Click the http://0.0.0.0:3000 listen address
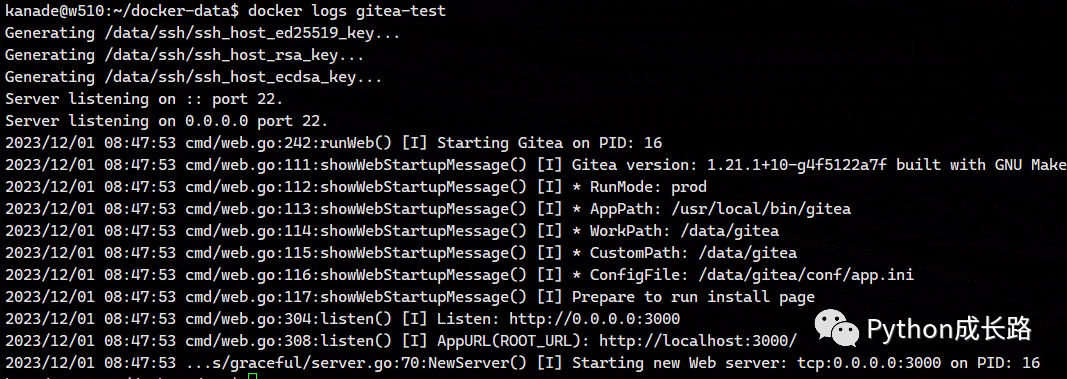 (x=595, y=319)
